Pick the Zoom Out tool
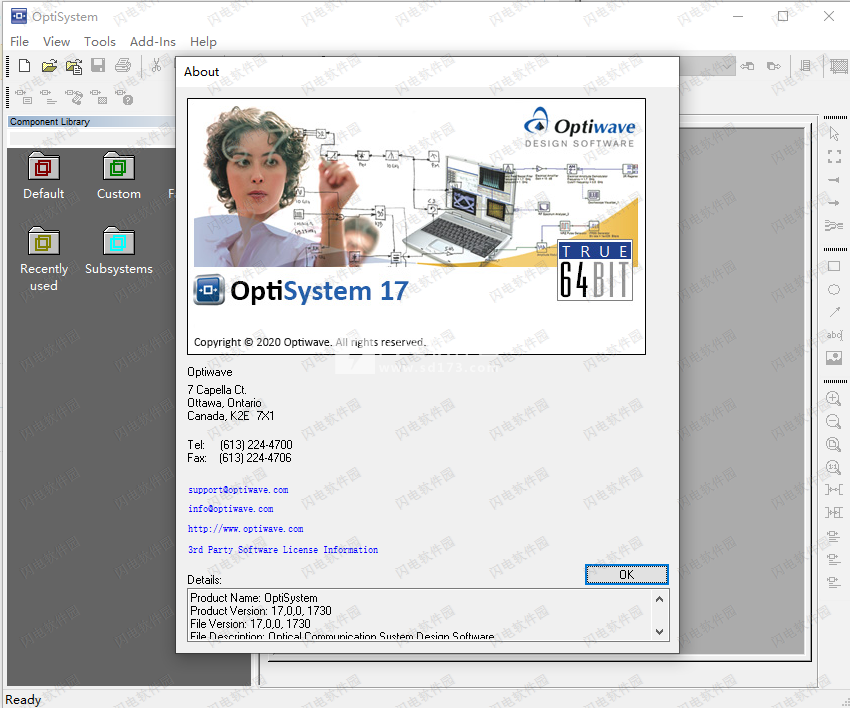Image resolution: width=850 pixels, height=708 pixels. coord(834,422)
